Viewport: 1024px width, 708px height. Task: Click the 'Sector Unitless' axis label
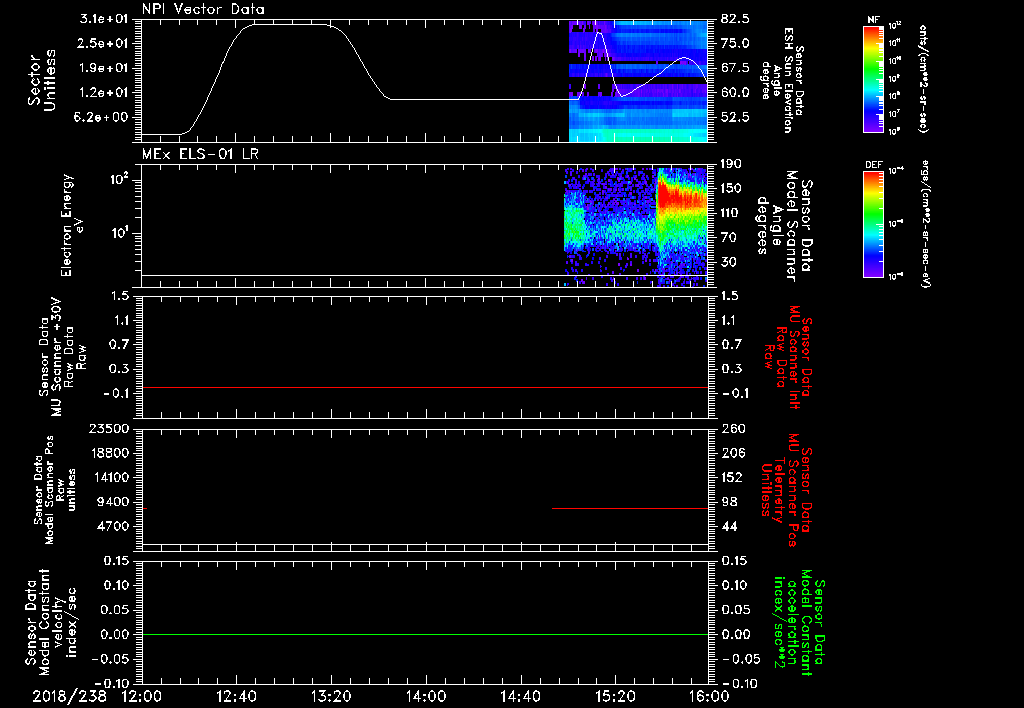pos(41,80)
